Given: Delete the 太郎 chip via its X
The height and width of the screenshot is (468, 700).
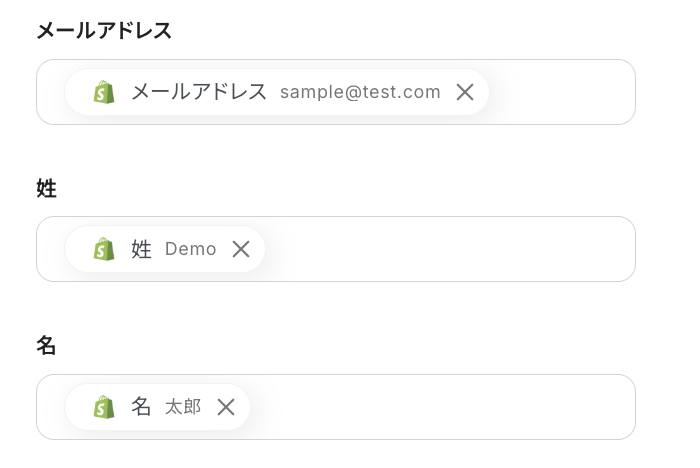Looking at the screenshot, I should pos(226,407).
